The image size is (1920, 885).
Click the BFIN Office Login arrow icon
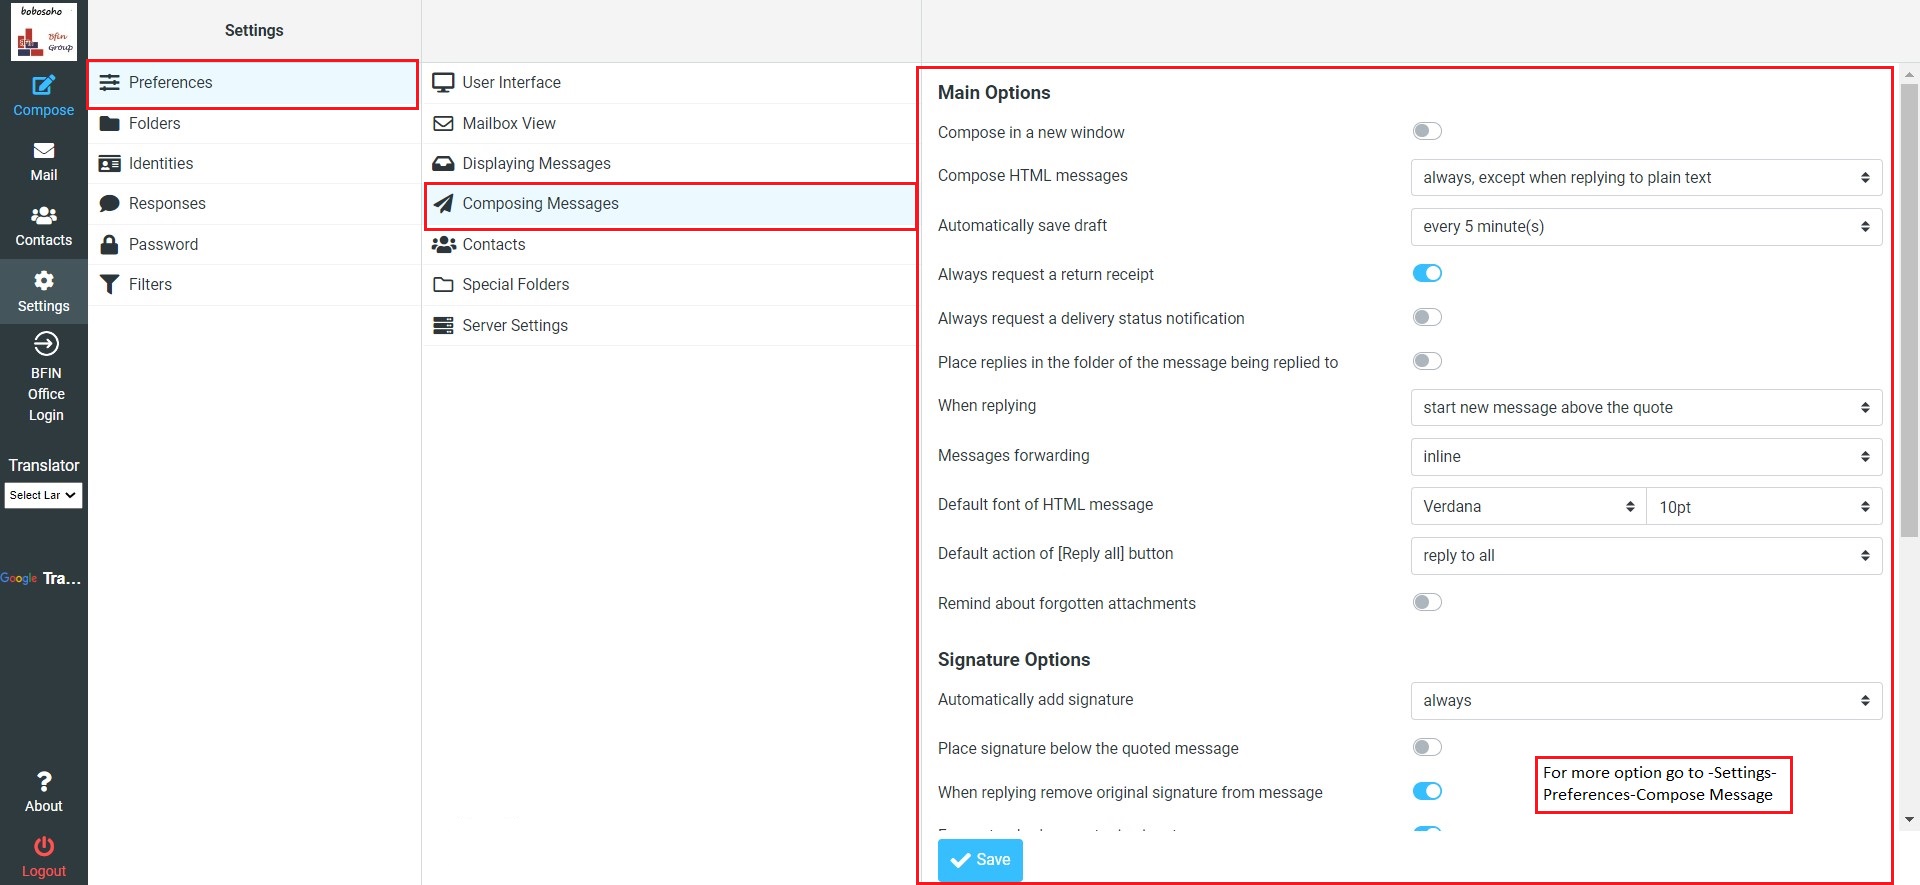pyautogui.click(x=45, y=345)
